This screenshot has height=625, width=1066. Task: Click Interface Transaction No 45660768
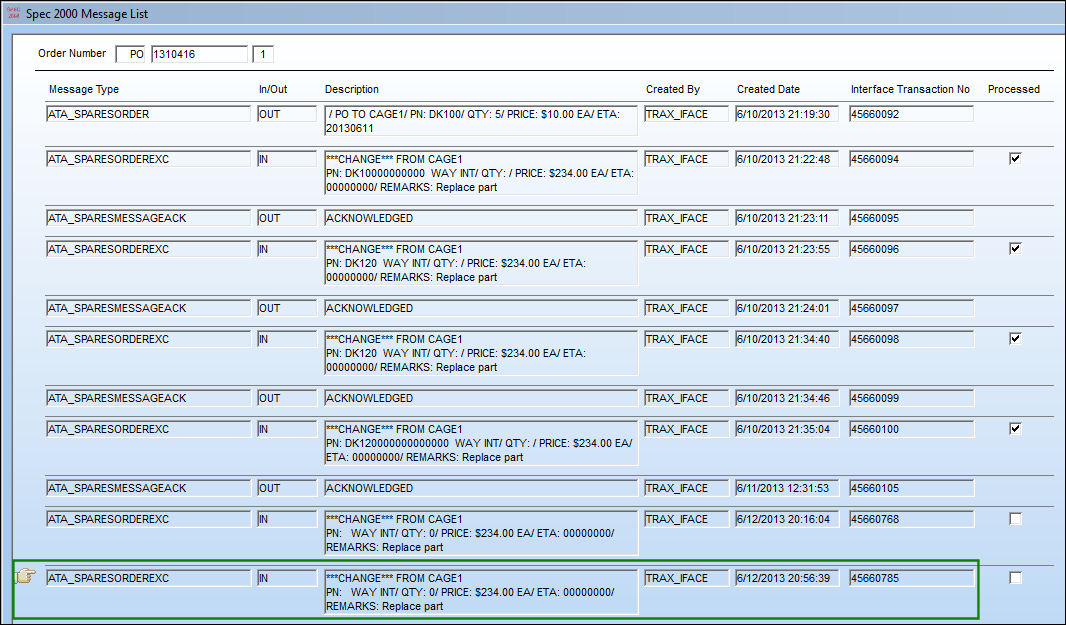click(912, 519)
